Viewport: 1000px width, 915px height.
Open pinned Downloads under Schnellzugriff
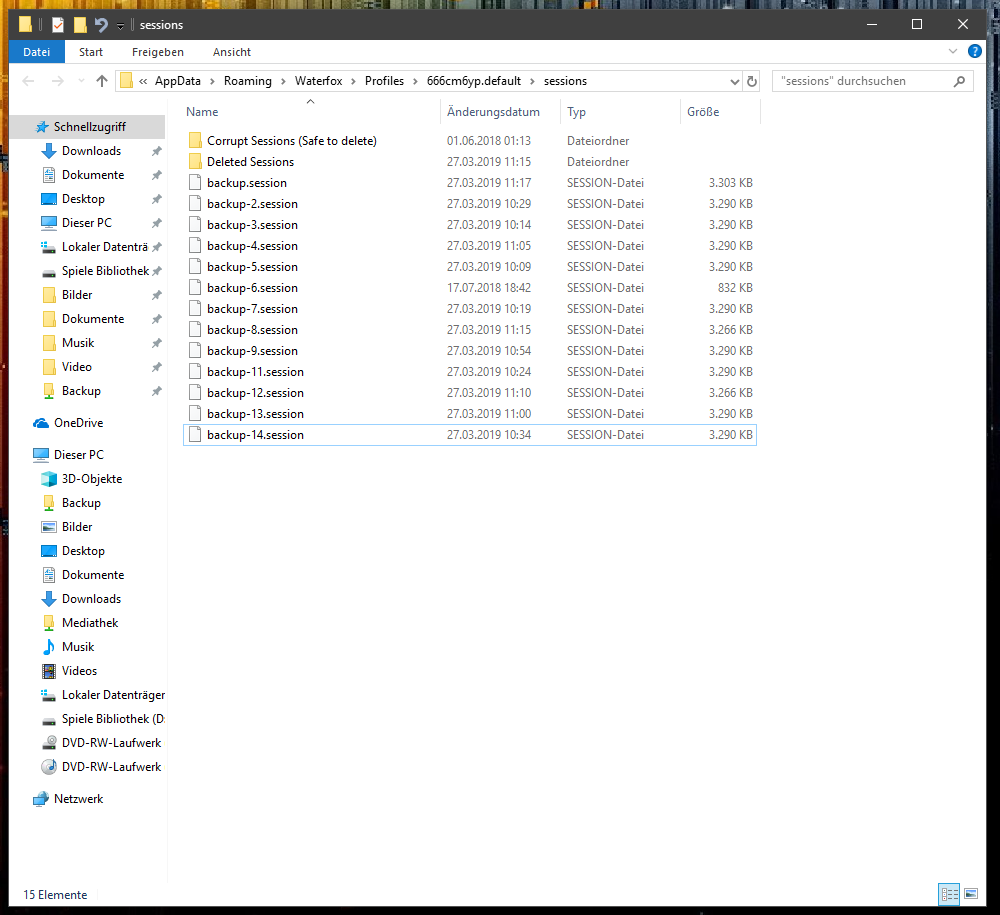pos(91,151)
